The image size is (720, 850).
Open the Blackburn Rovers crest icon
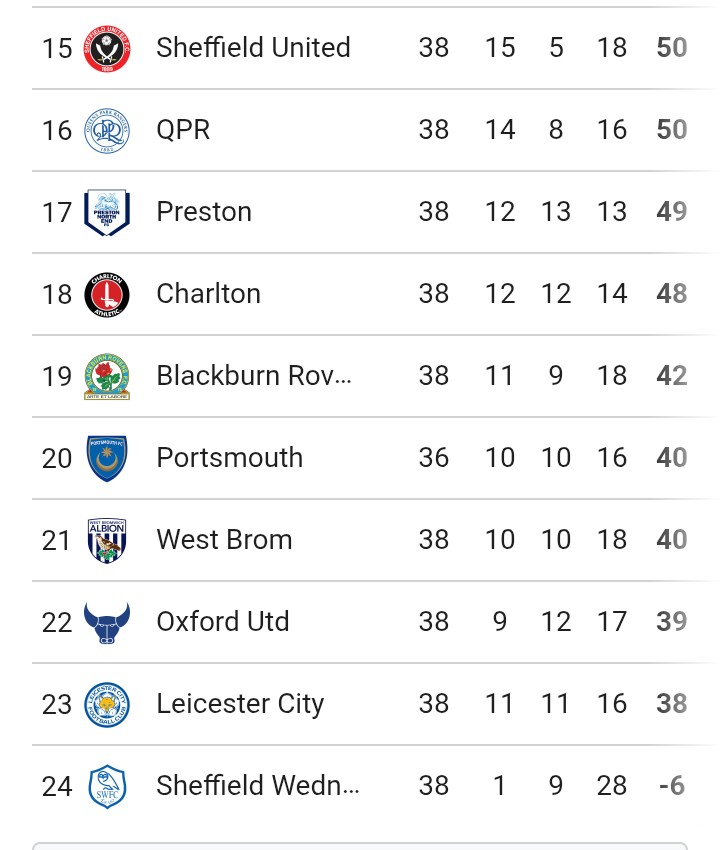[107, 376]
